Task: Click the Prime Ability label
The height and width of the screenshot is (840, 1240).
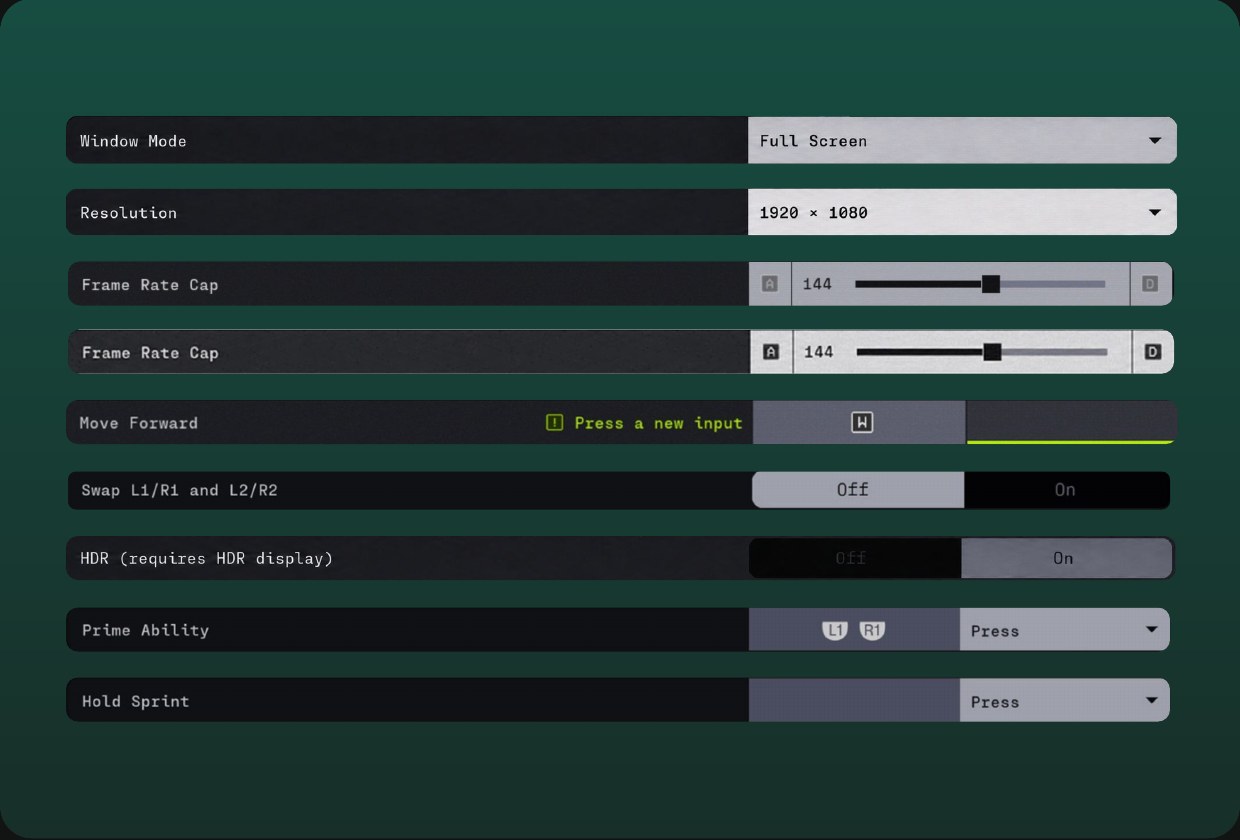Action: [x=145, y=630]
